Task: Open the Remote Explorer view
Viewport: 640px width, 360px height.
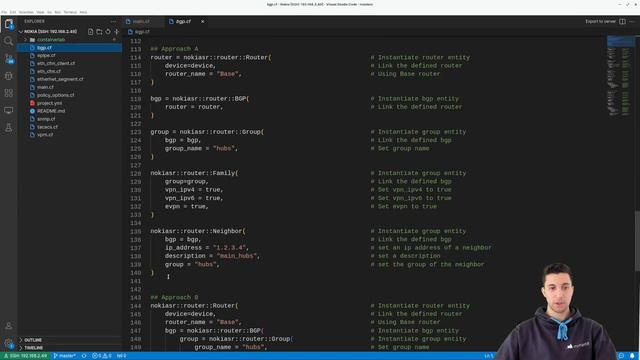Action: coord(9,110)
